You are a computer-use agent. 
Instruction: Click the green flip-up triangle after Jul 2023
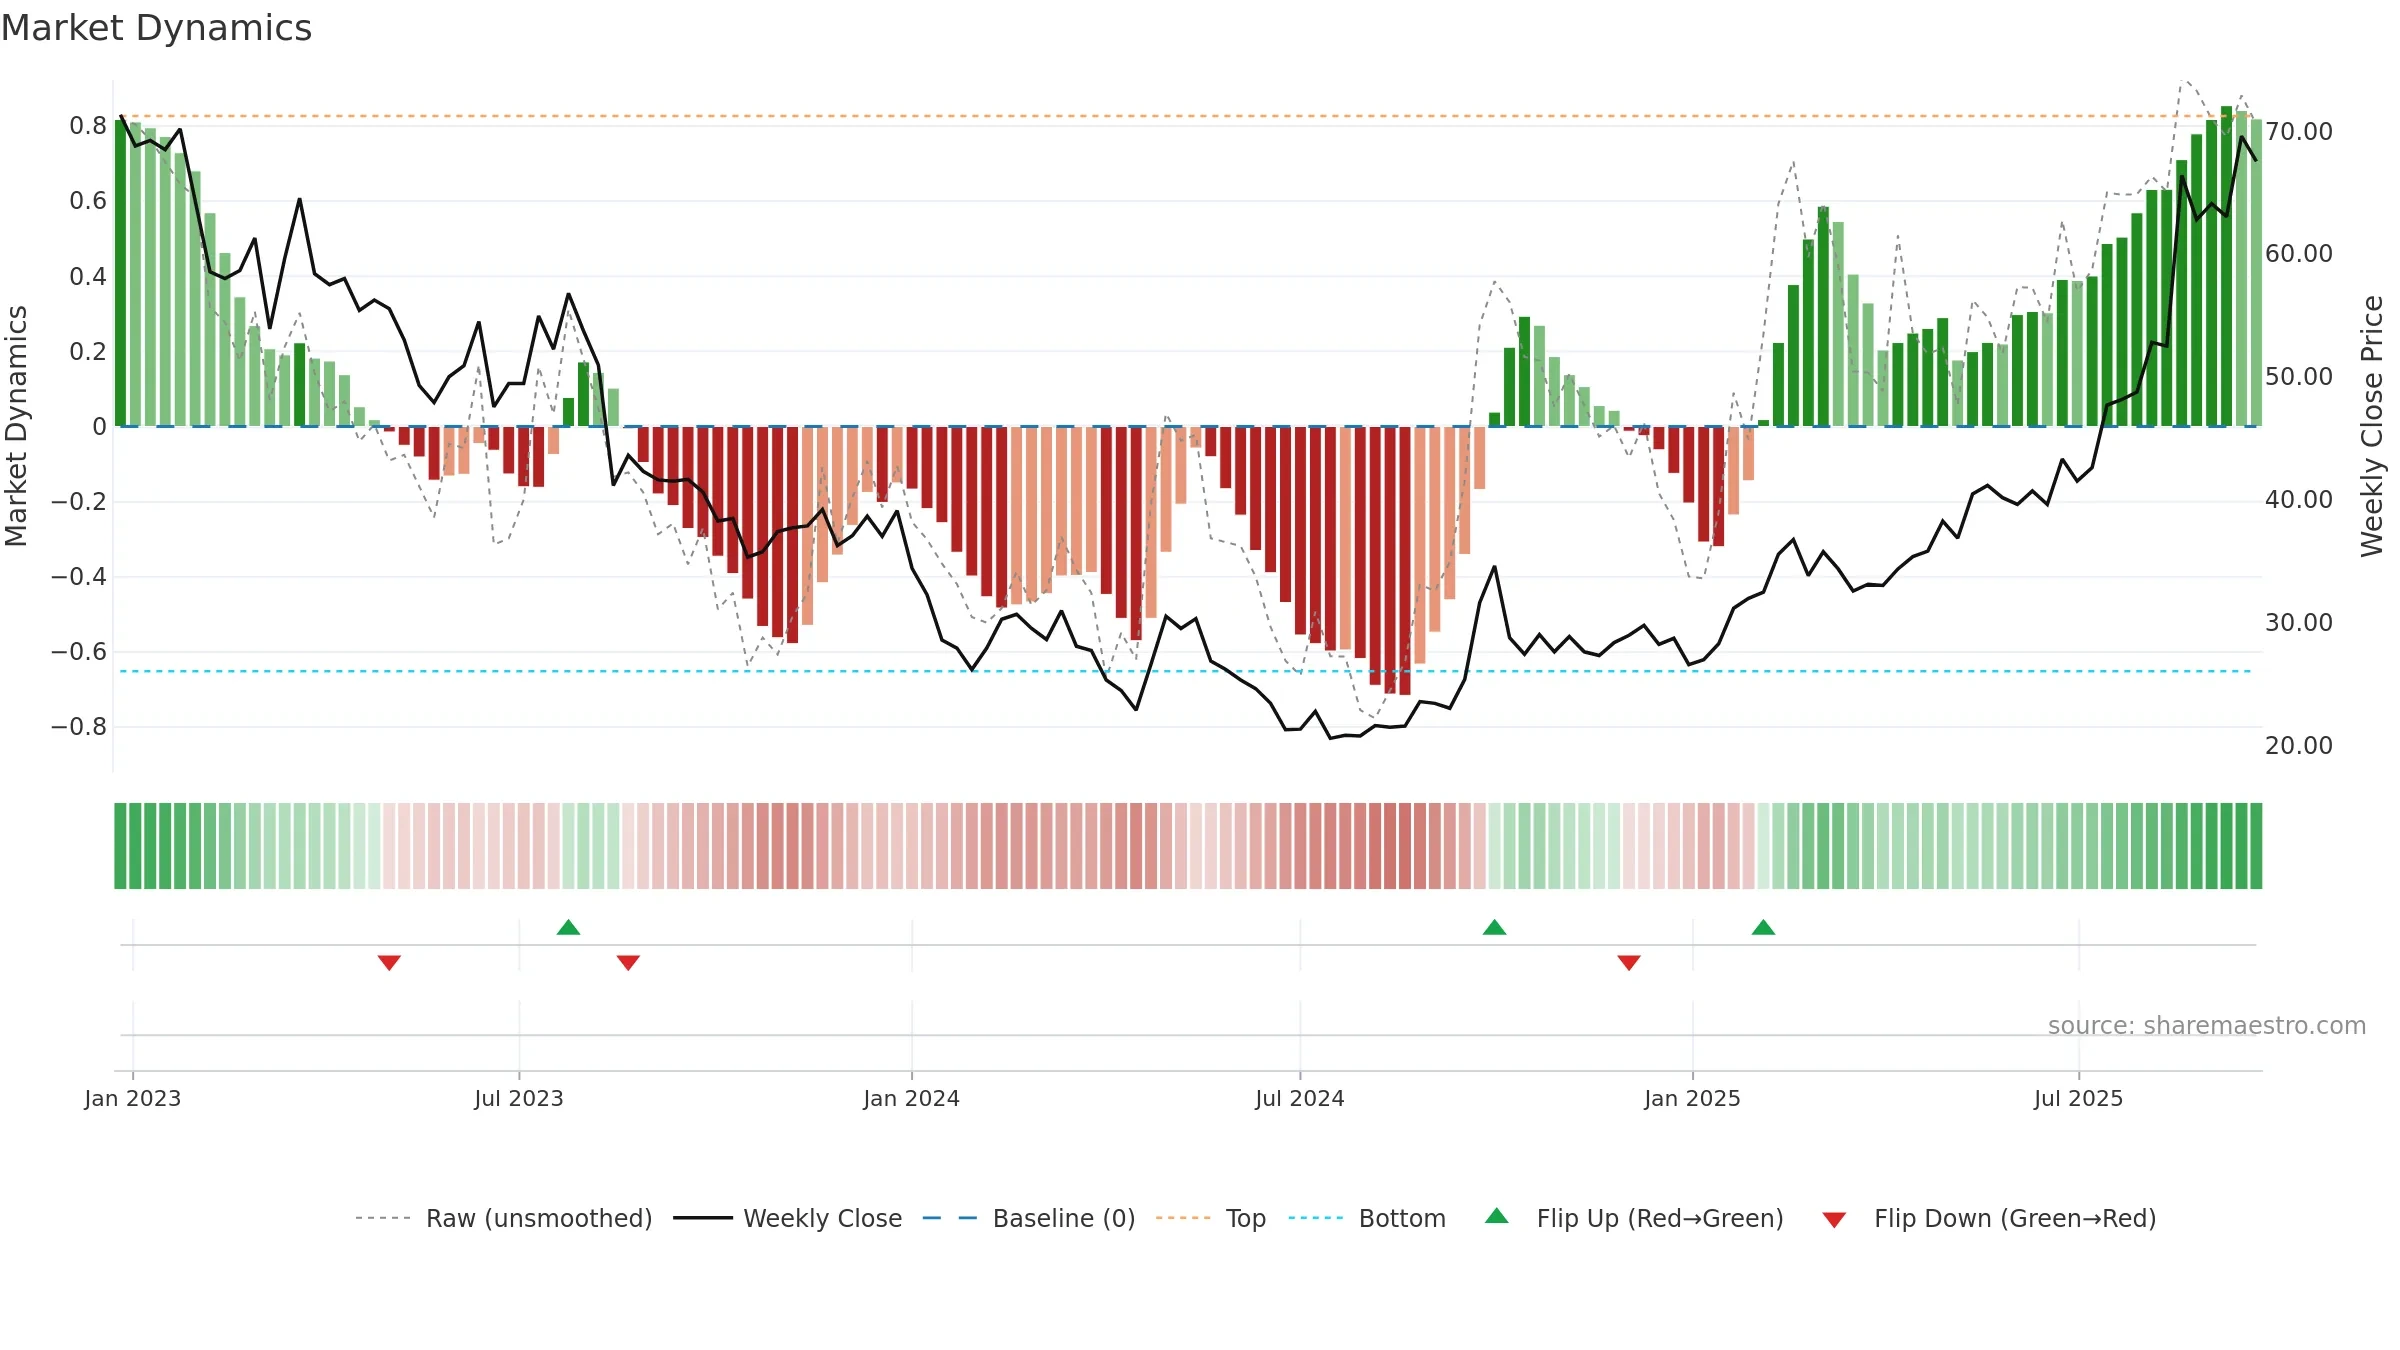pos(568,927)
